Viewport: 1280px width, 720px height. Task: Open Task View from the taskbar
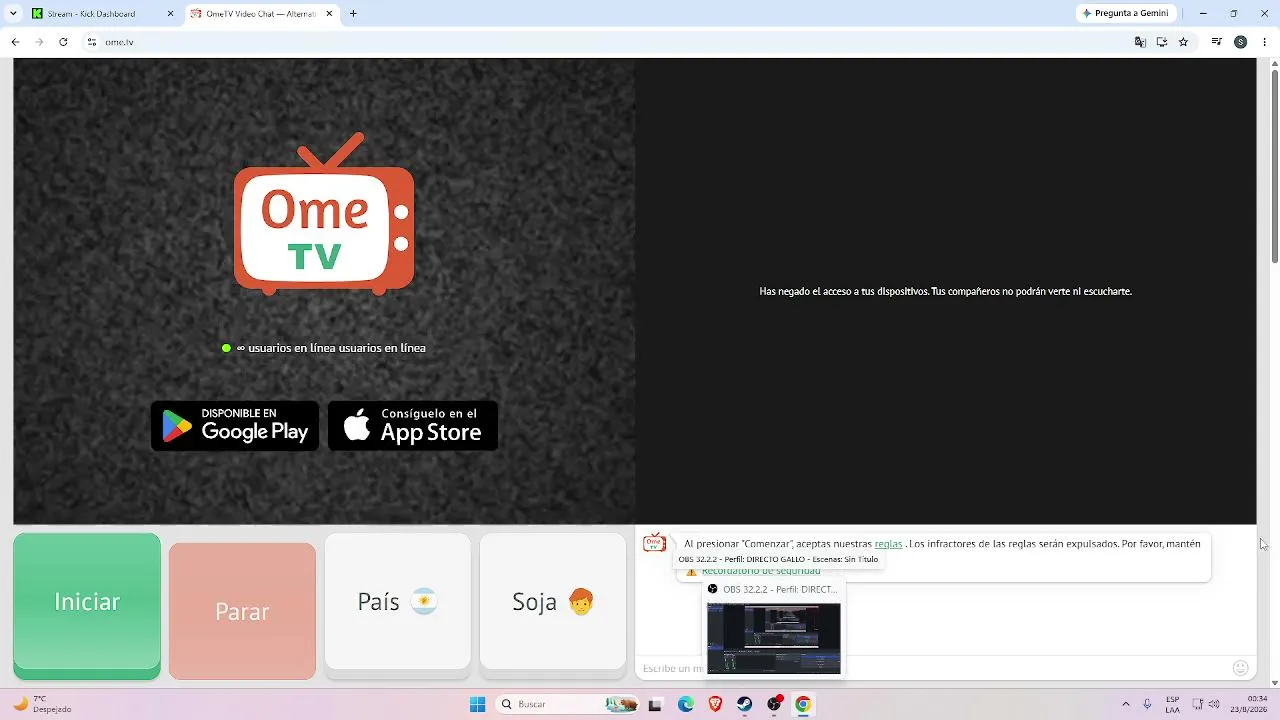coord(655,704)
